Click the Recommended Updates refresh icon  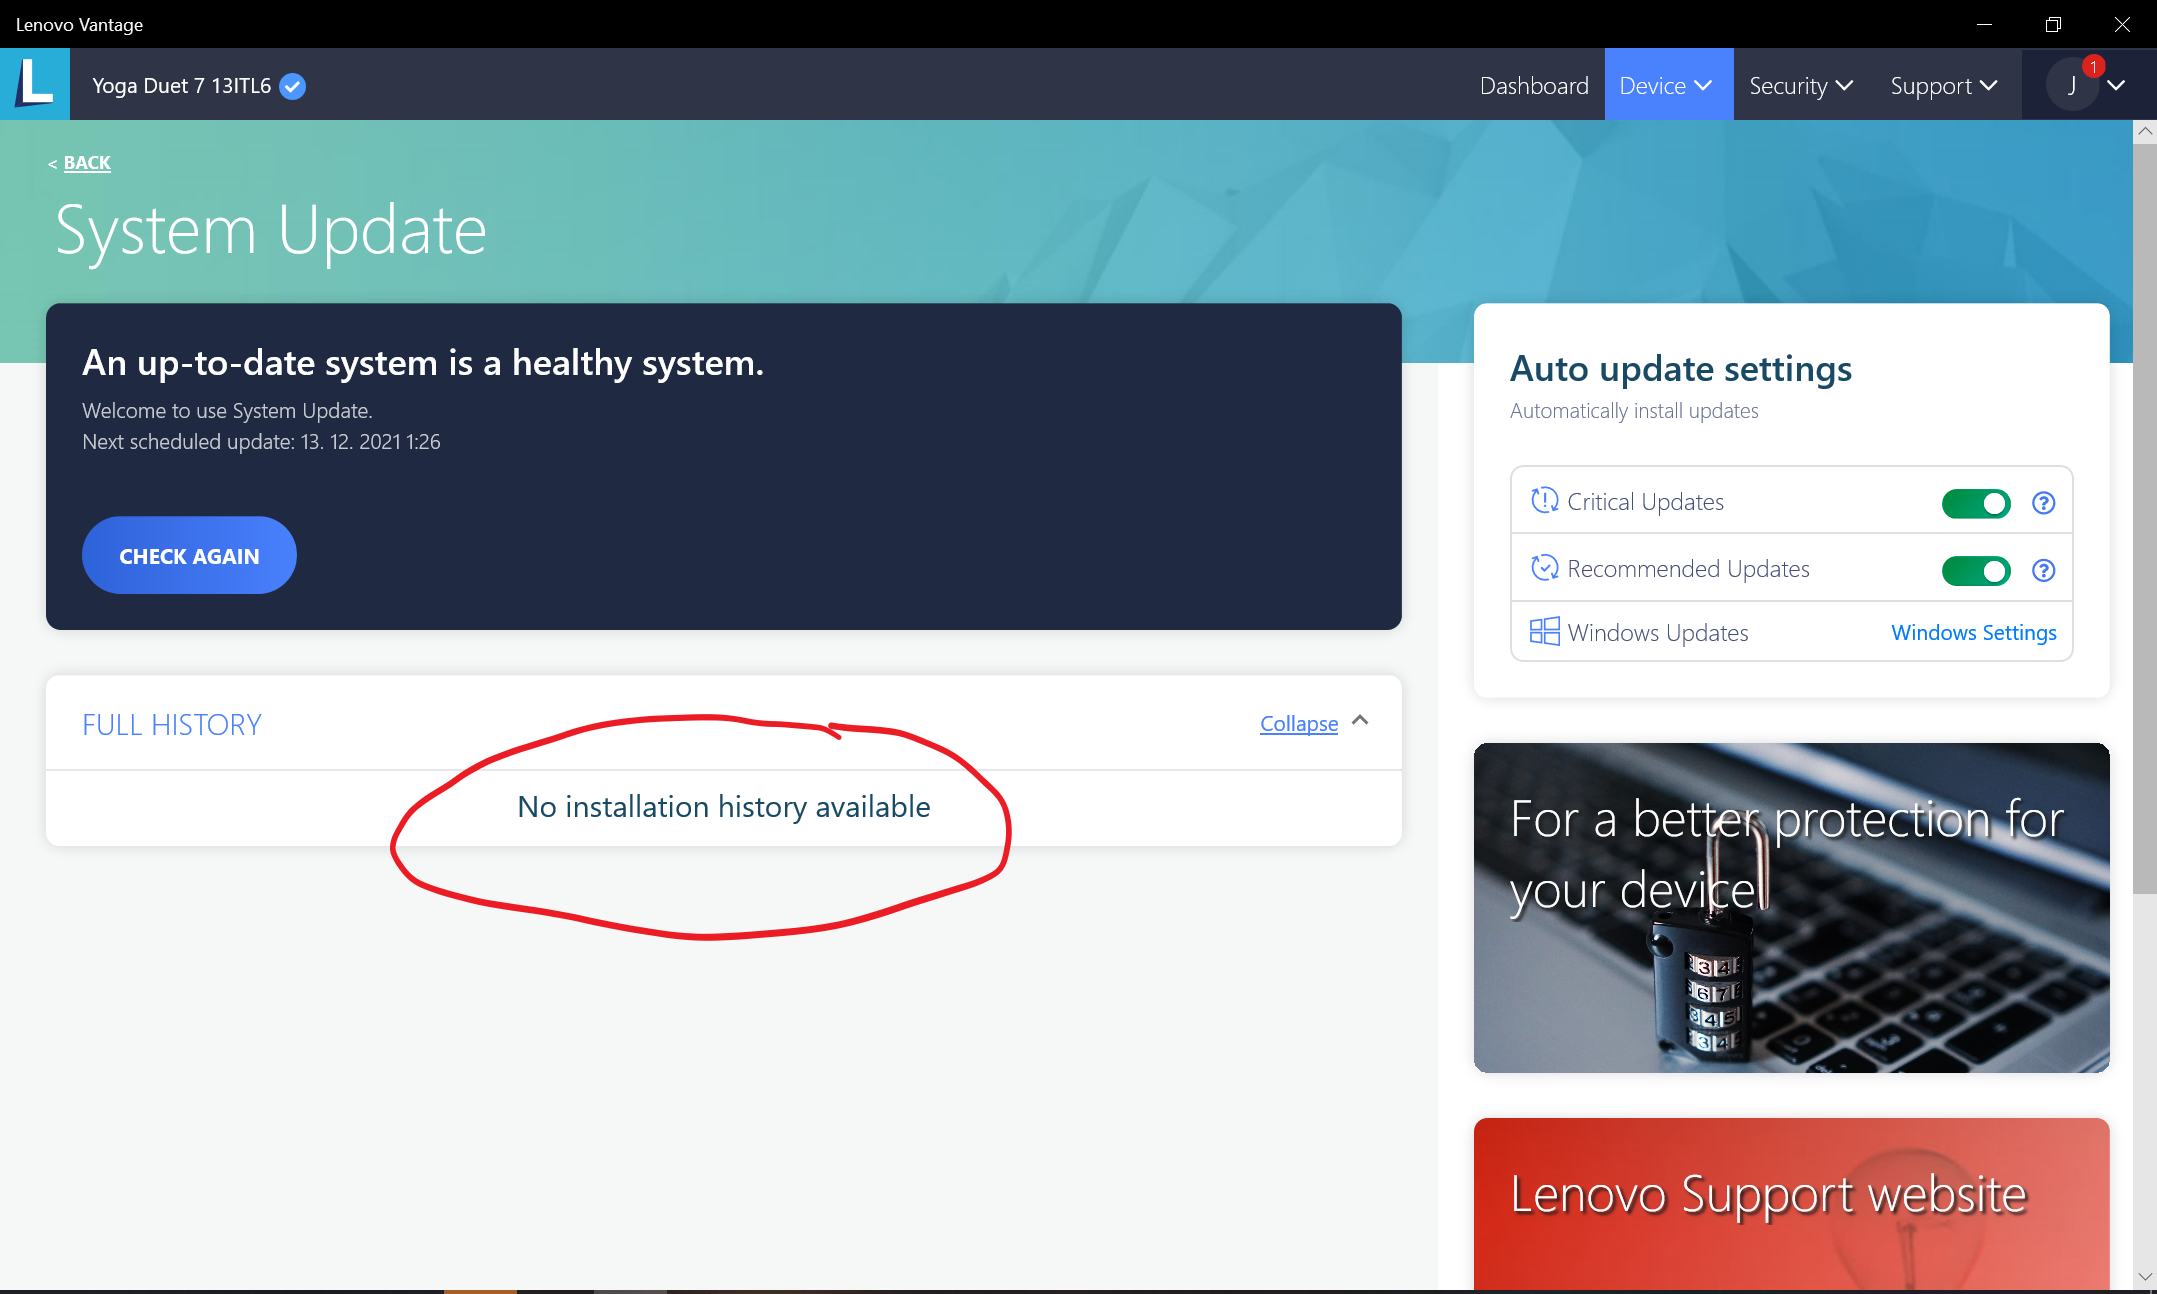tap(1544, 568)
